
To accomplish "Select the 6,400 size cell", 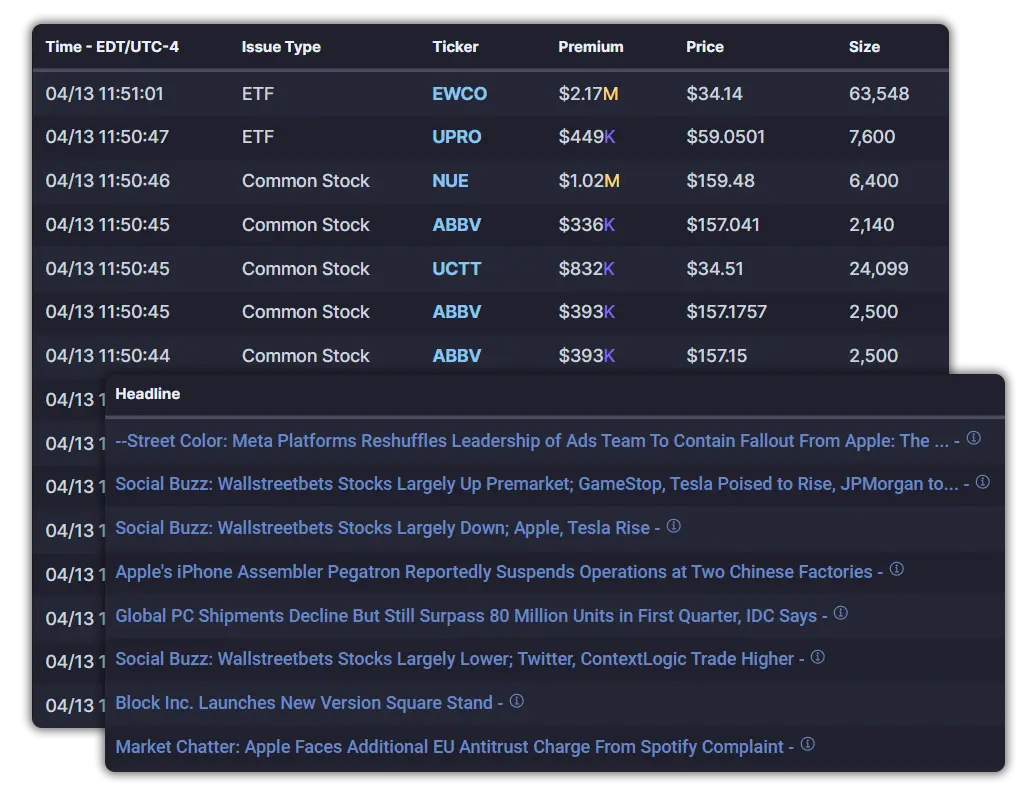I will point(874,181).
